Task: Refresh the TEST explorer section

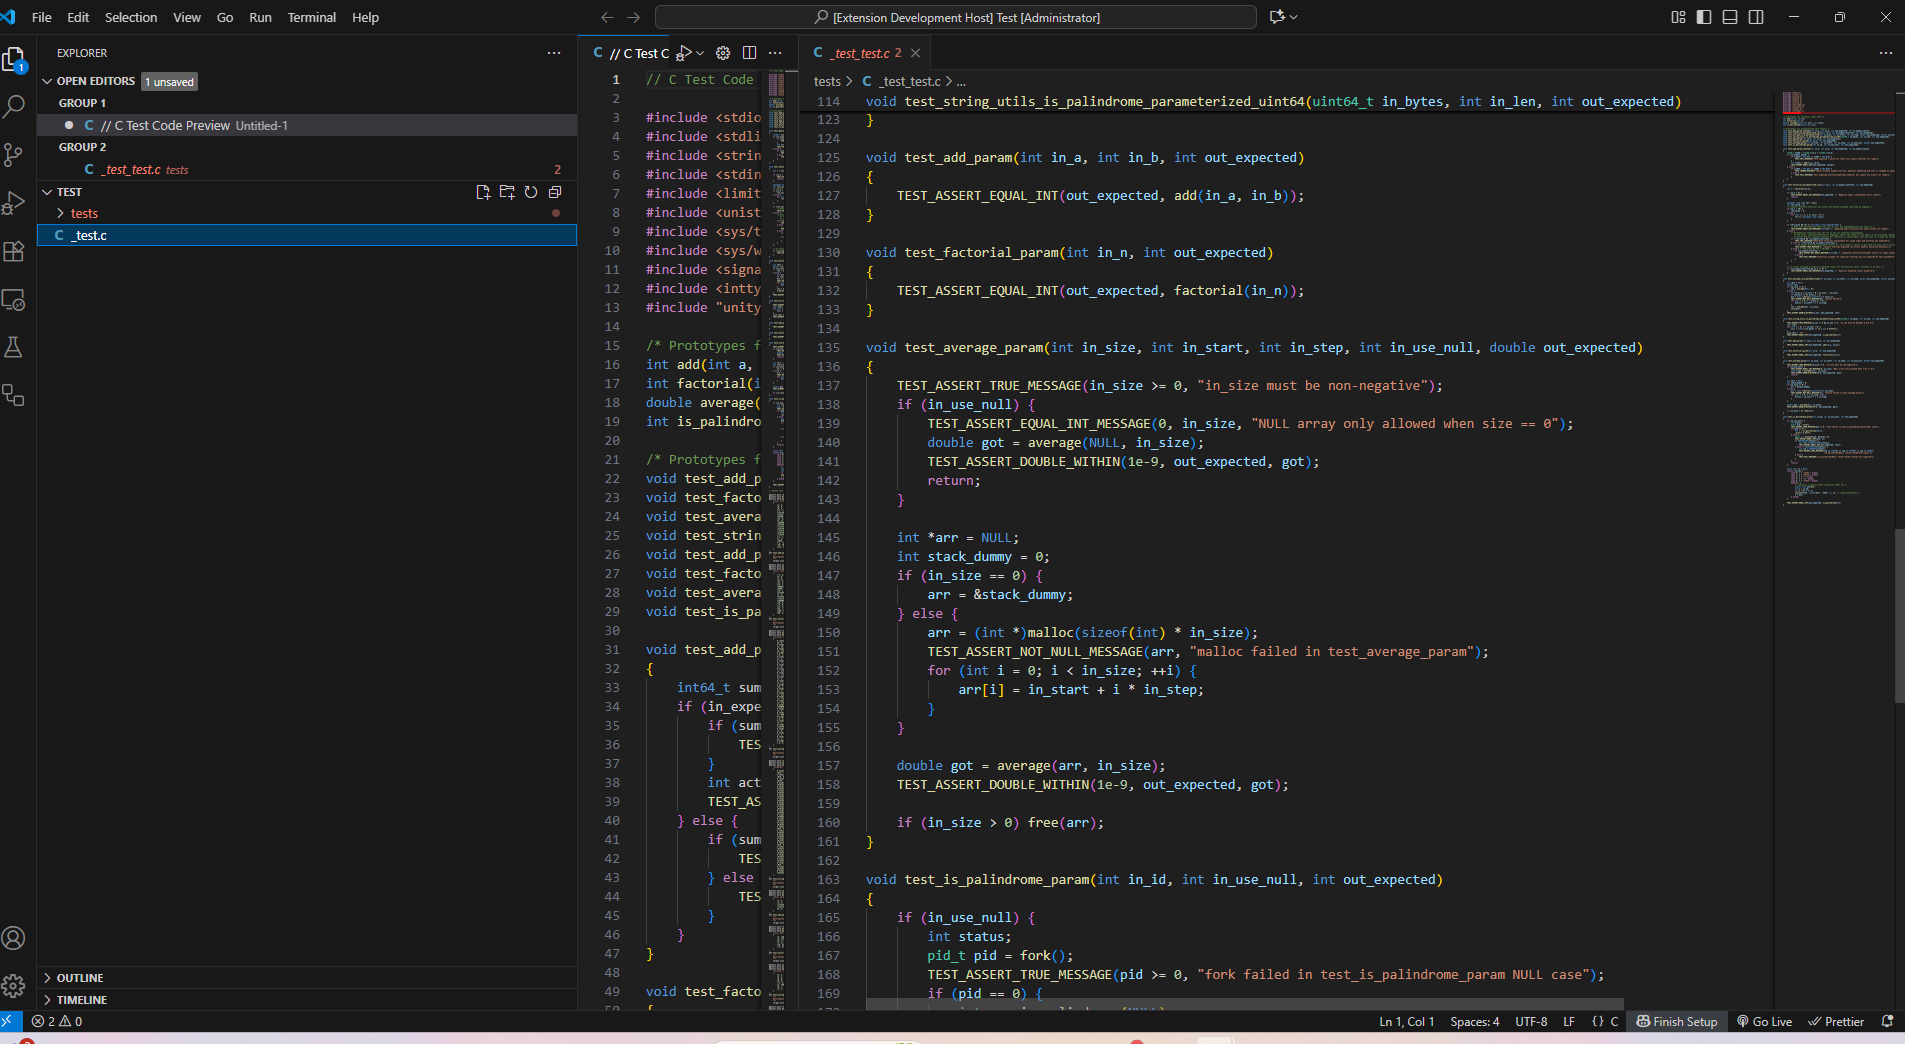Action: [531, 192]
